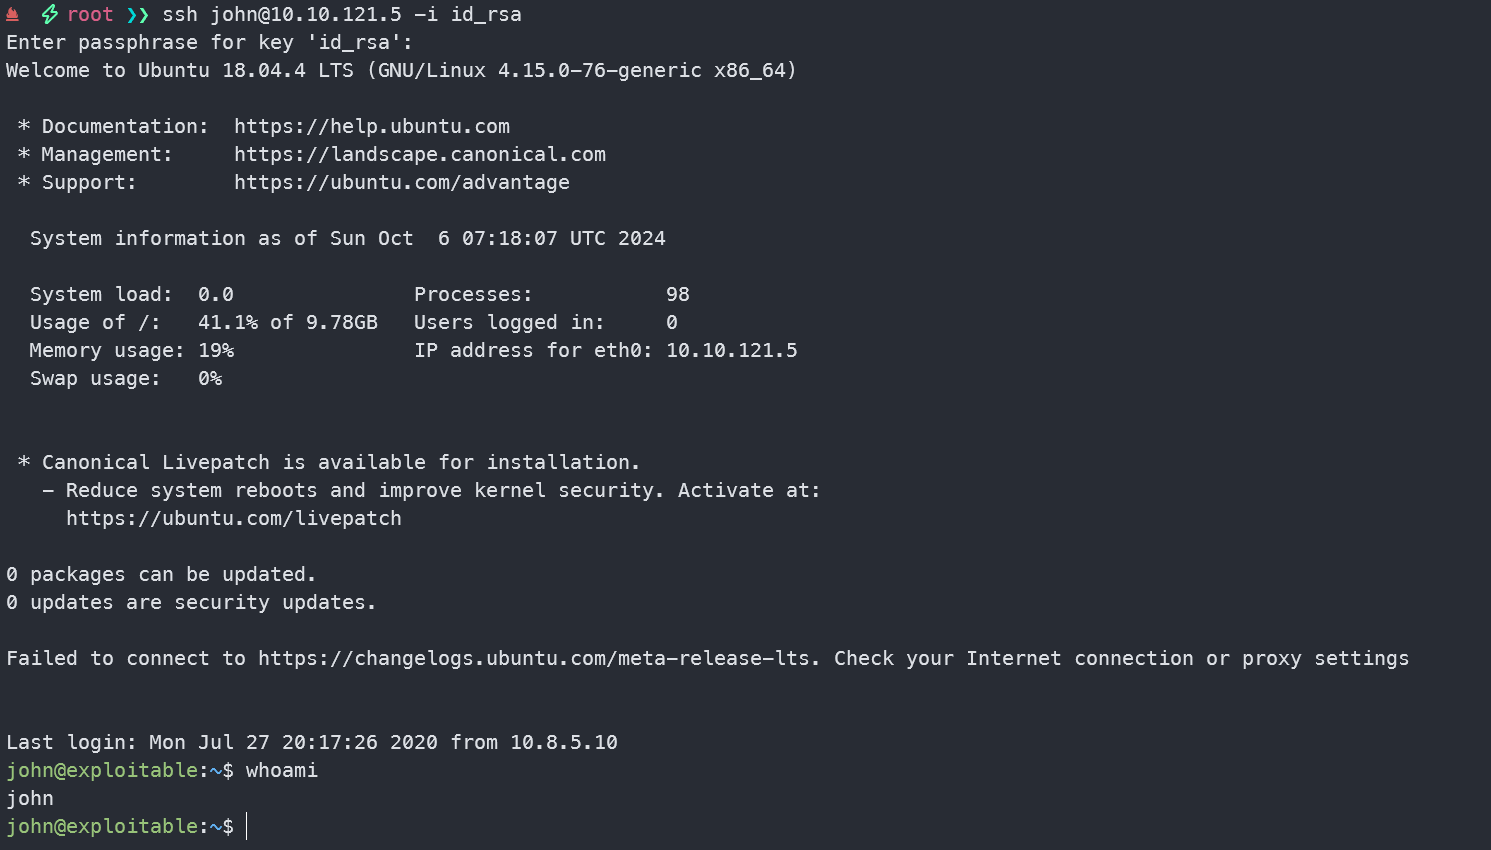The width and height of the screenshot is (1491, 850).
Task: Click the ssh john@10.10.121.5 command text
Action: (282, 15)
